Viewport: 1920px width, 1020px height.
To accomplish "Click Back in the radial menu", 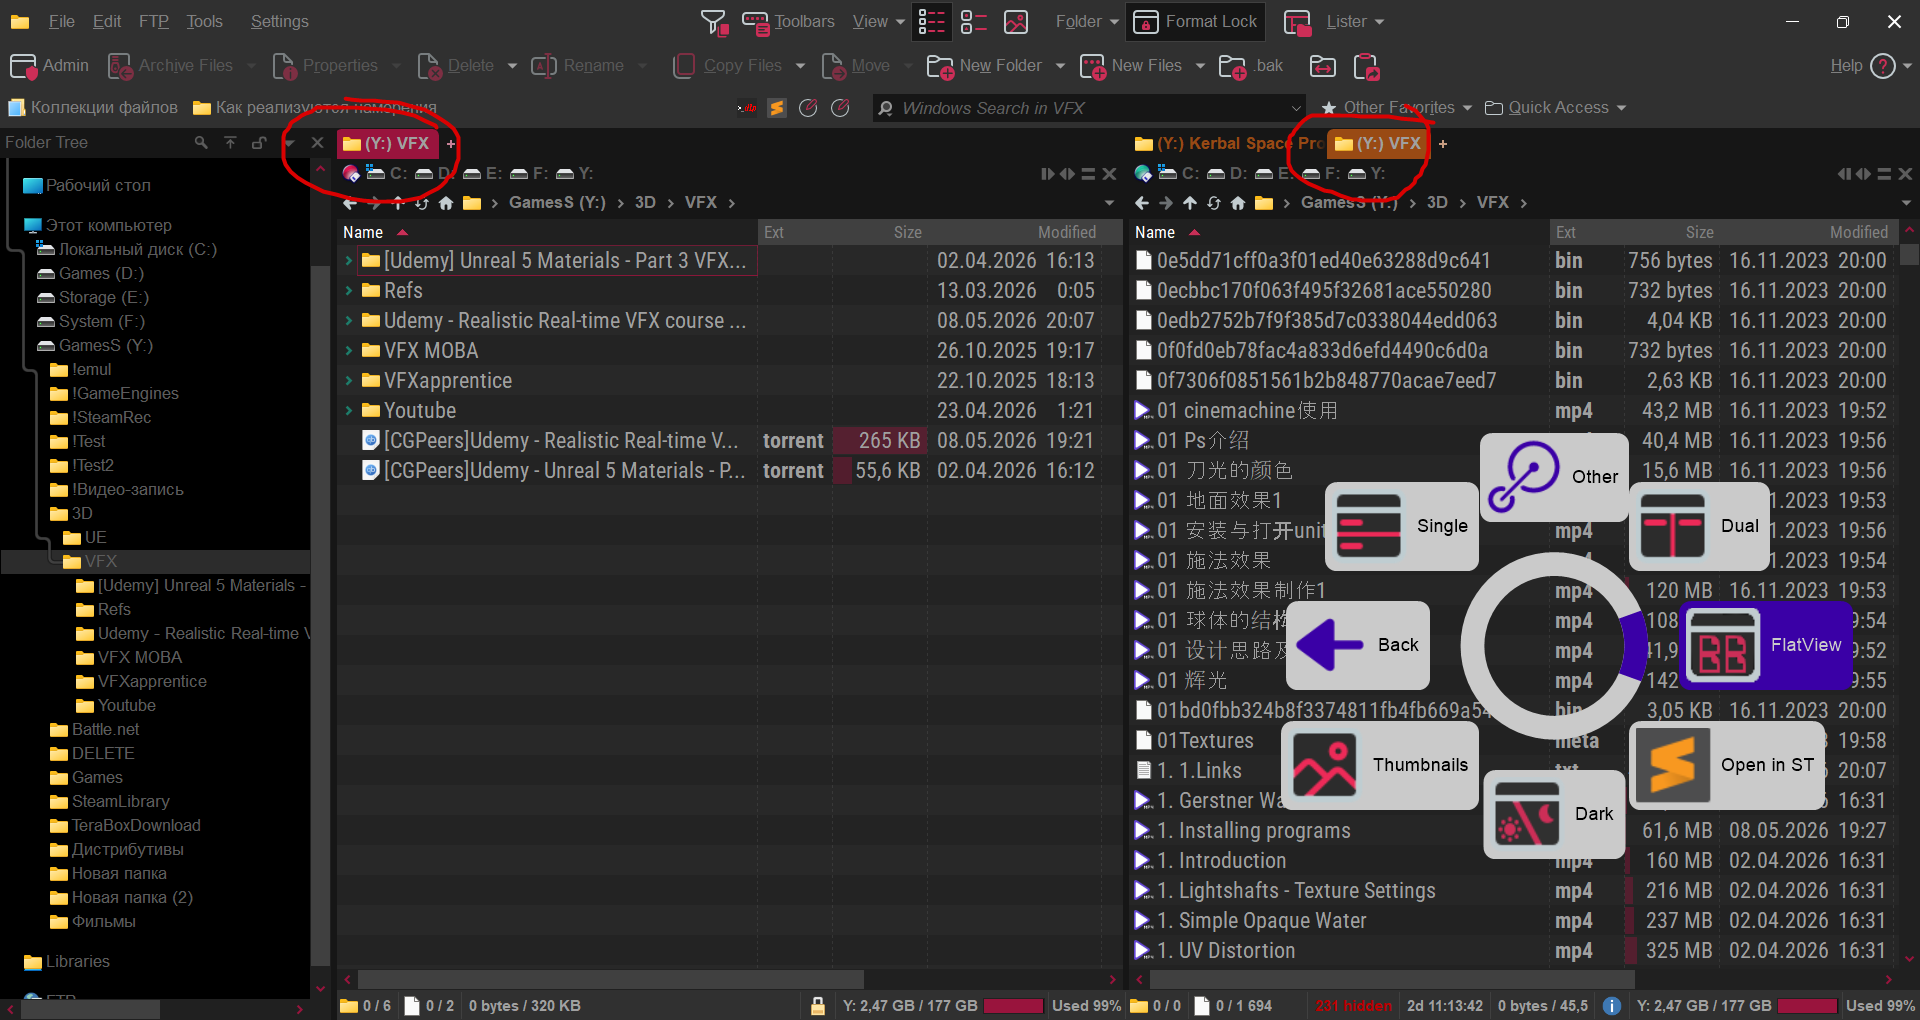I will point(1358,645).
